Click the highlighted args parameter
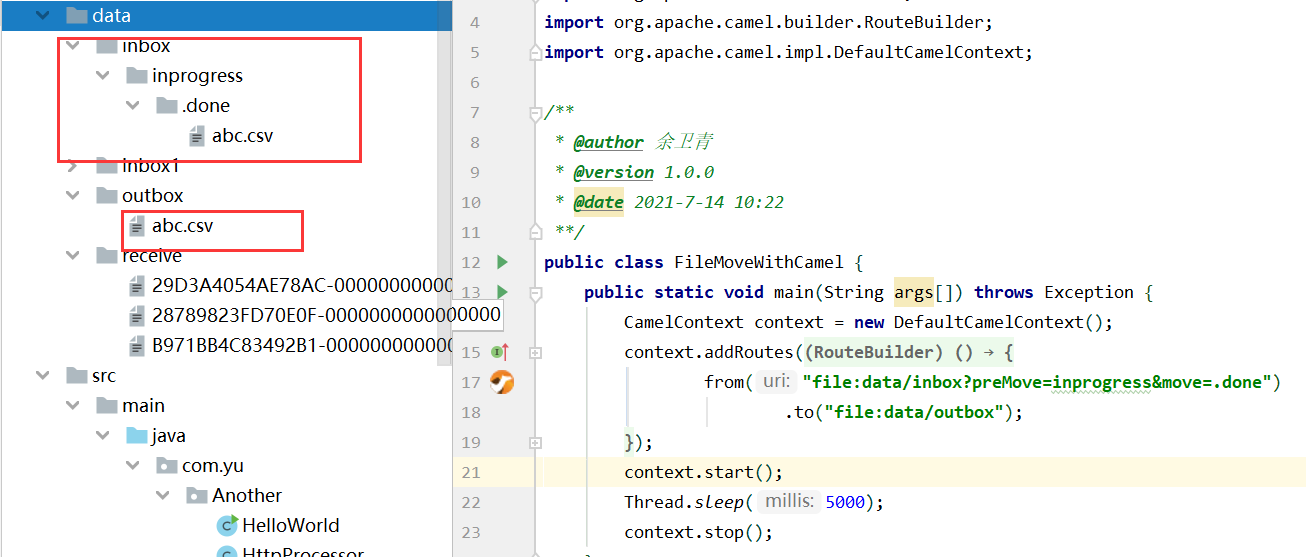 pos(913,292)
